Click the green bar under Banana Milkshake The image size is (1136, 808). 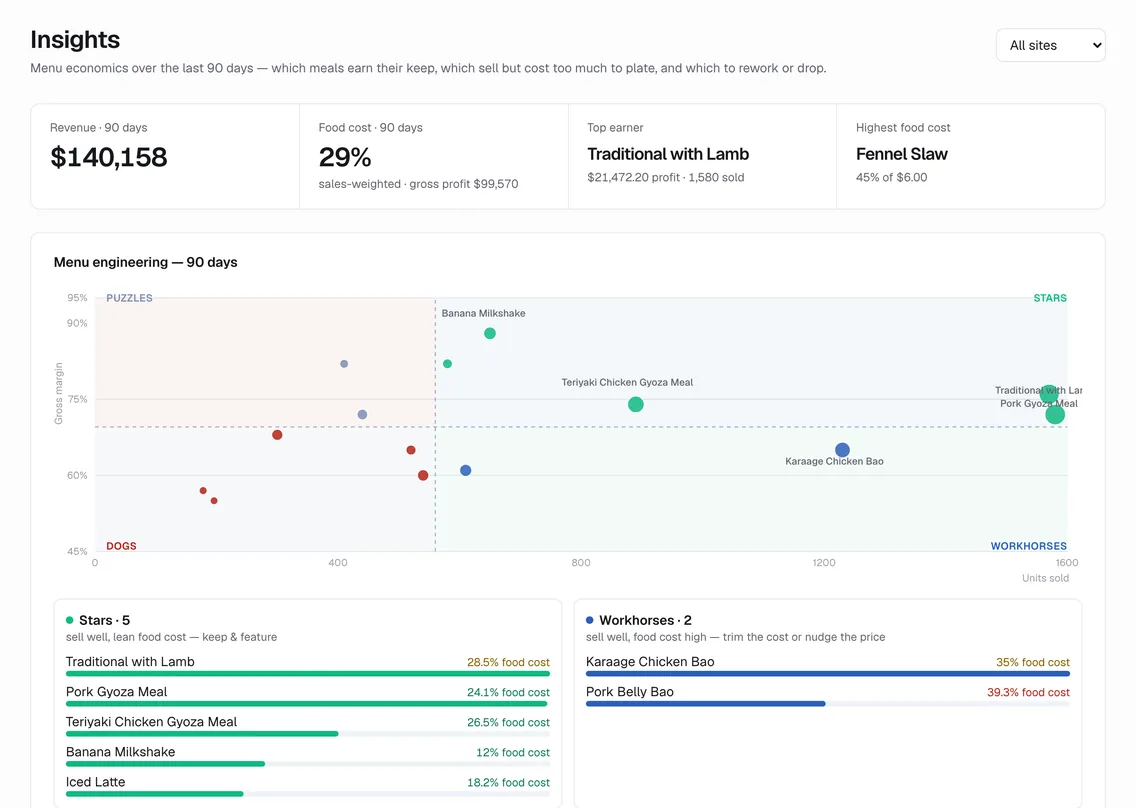pos(165,764)
